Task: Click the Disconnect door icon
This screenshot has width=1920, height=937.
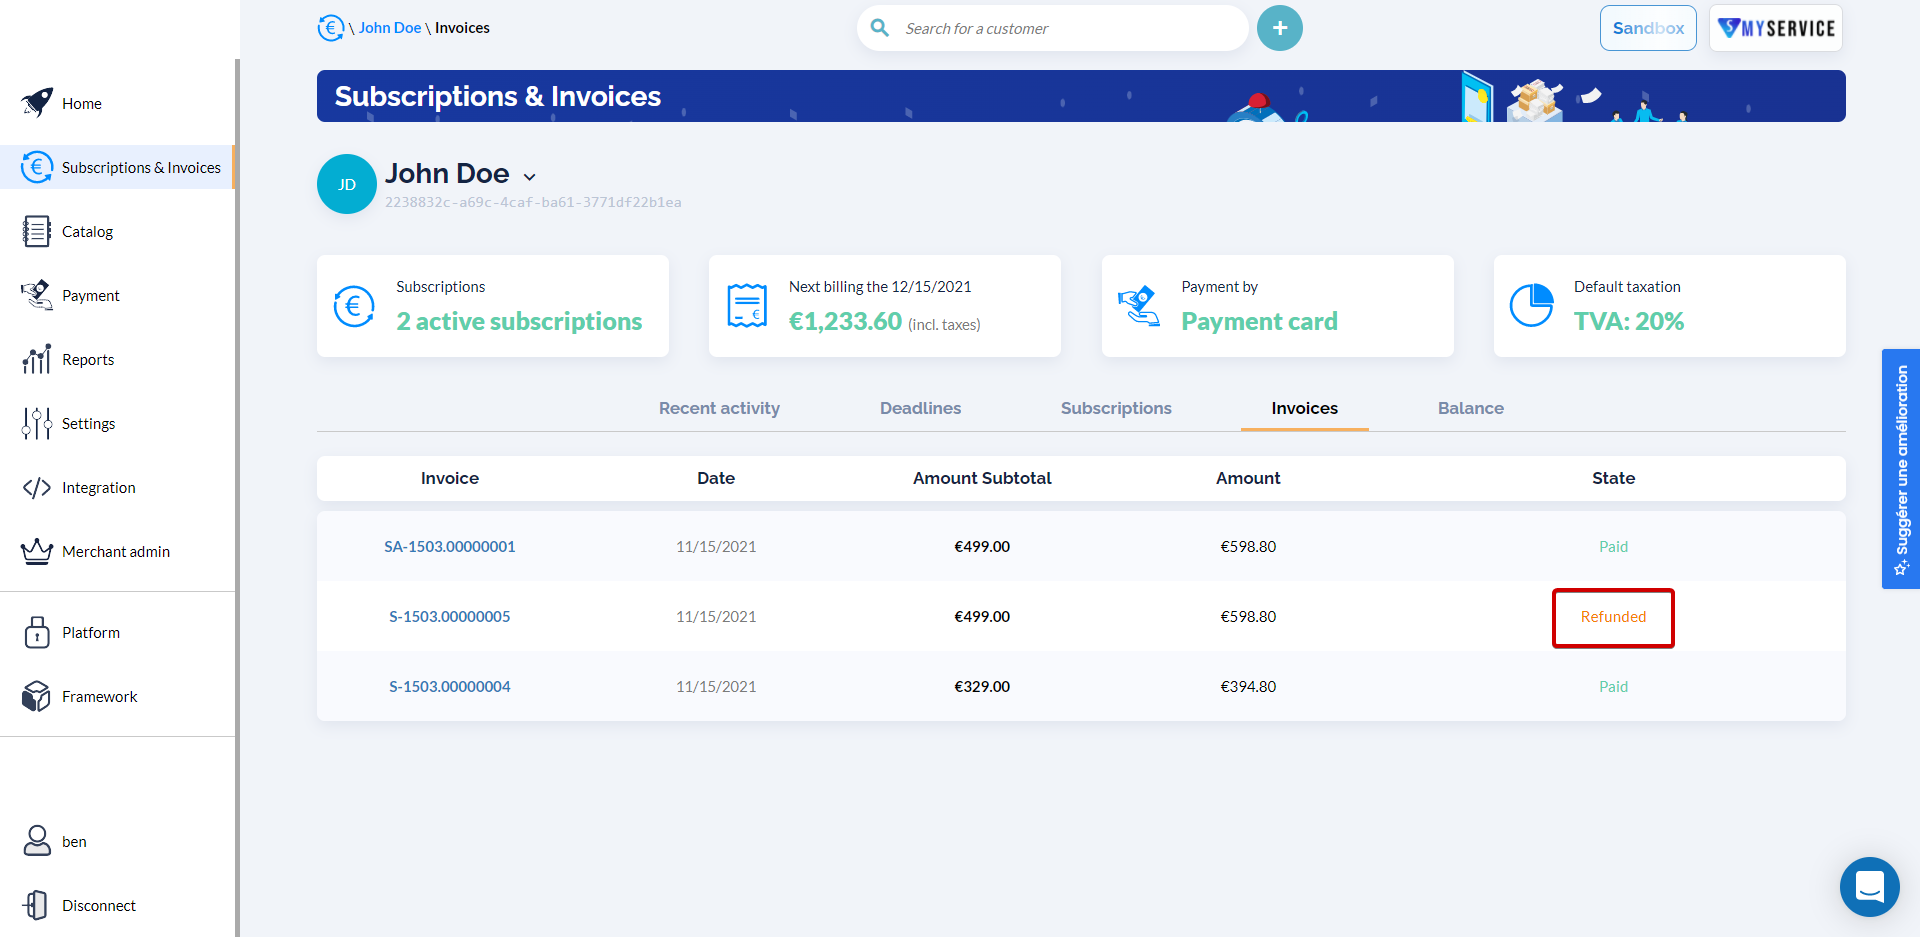Action: (x=37, y=905)
